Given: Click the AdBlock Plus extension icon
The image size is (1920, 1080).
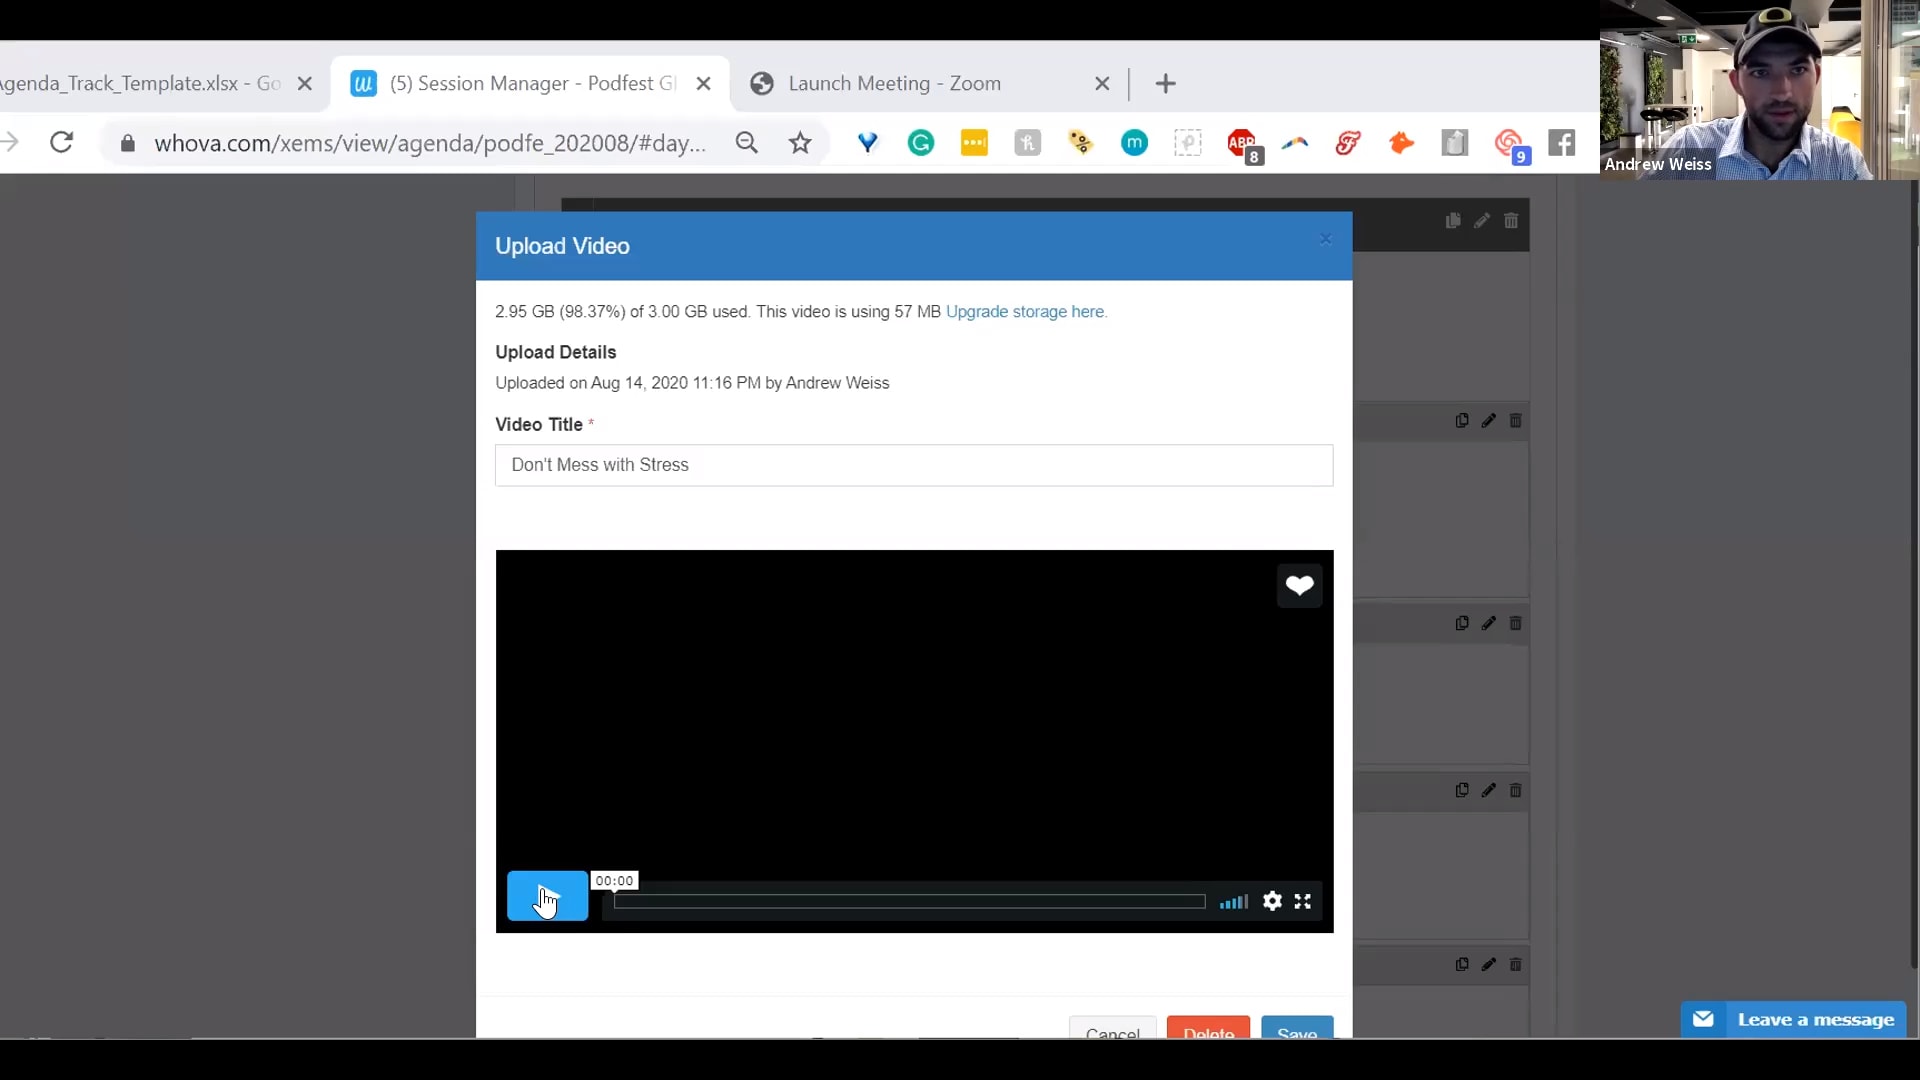Looking at the screenshot, I should 1241,143.
